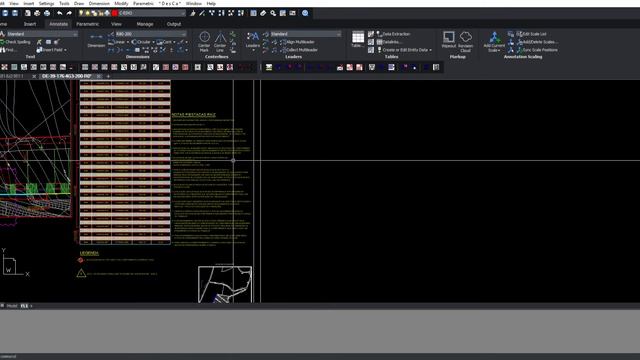
Task: Switch to the Insert ribbon tab
Action: tap(30, 24)
